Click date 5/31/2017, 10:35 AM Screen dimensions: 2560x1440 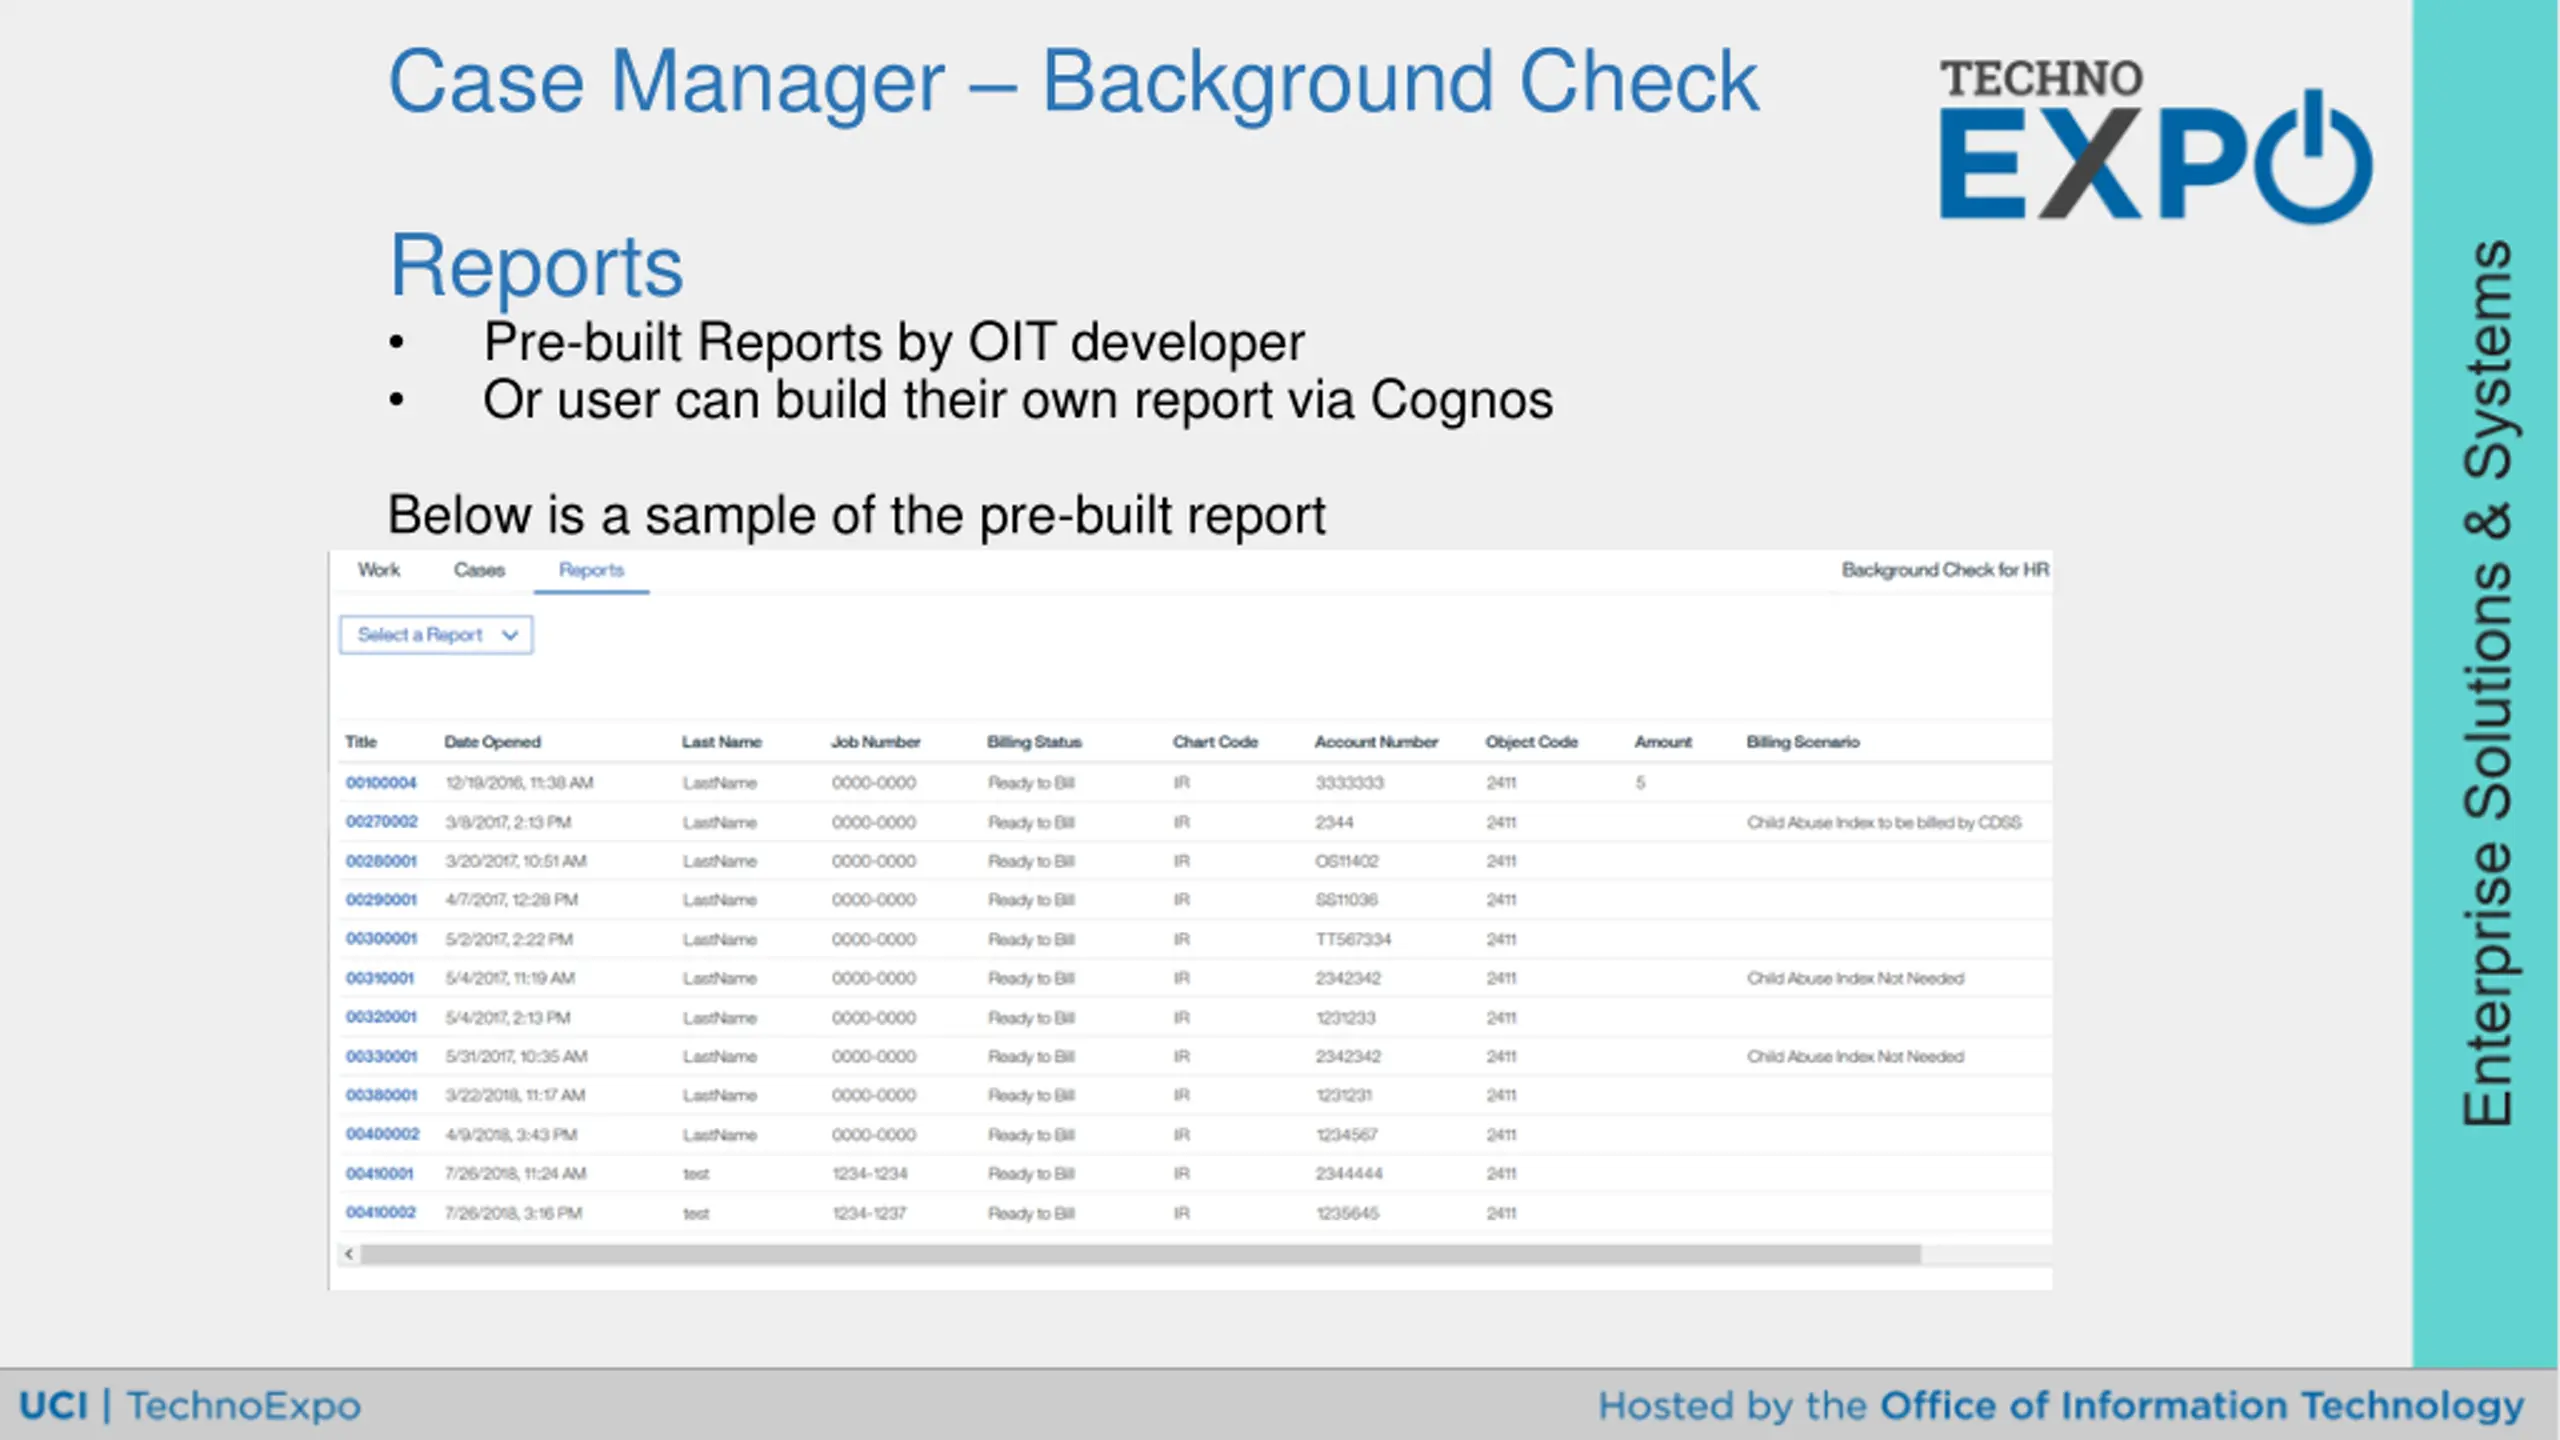point(516,1057)
